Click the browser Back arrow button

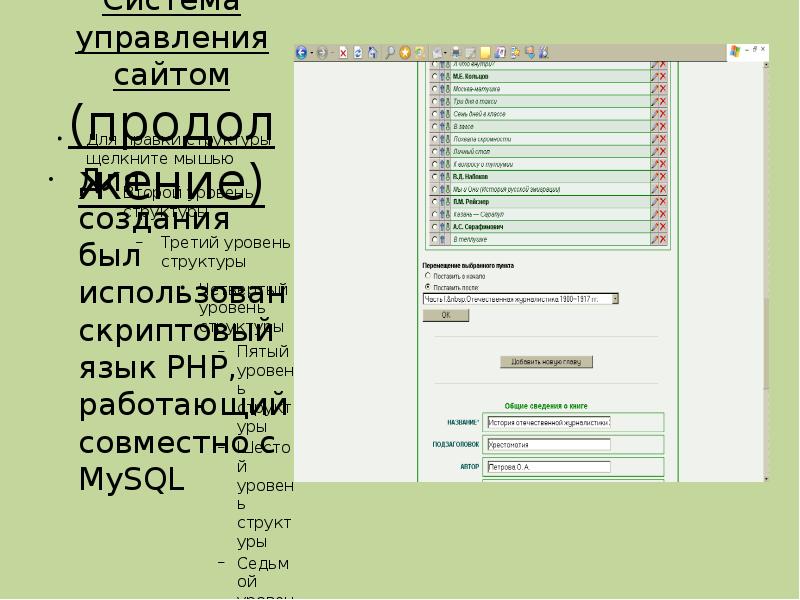point(301,52)
